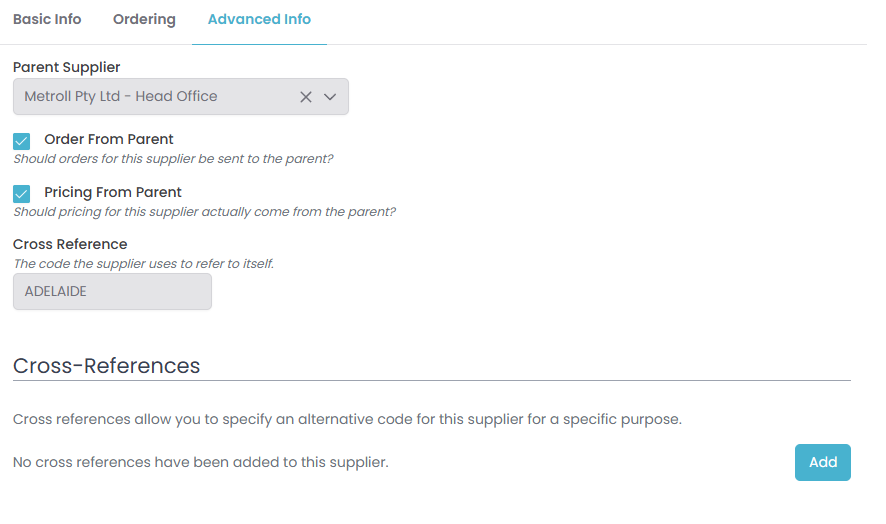This screenshot has height=524, width=886.
Task: Focus the Cross Reference field containing ADELAIDE
Action: (x=112, y=292)
